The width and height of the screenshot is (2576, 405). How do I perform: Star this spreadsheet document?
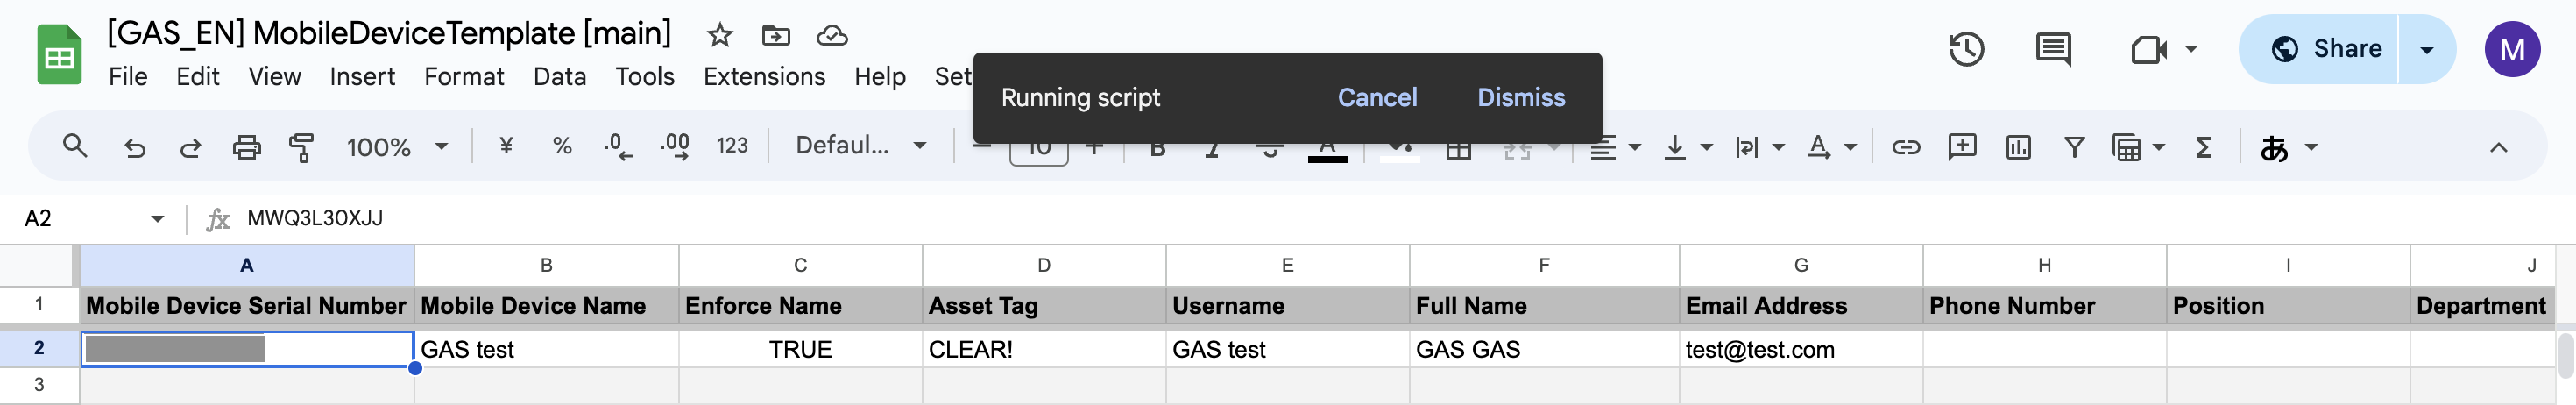(x=719, y=36)
